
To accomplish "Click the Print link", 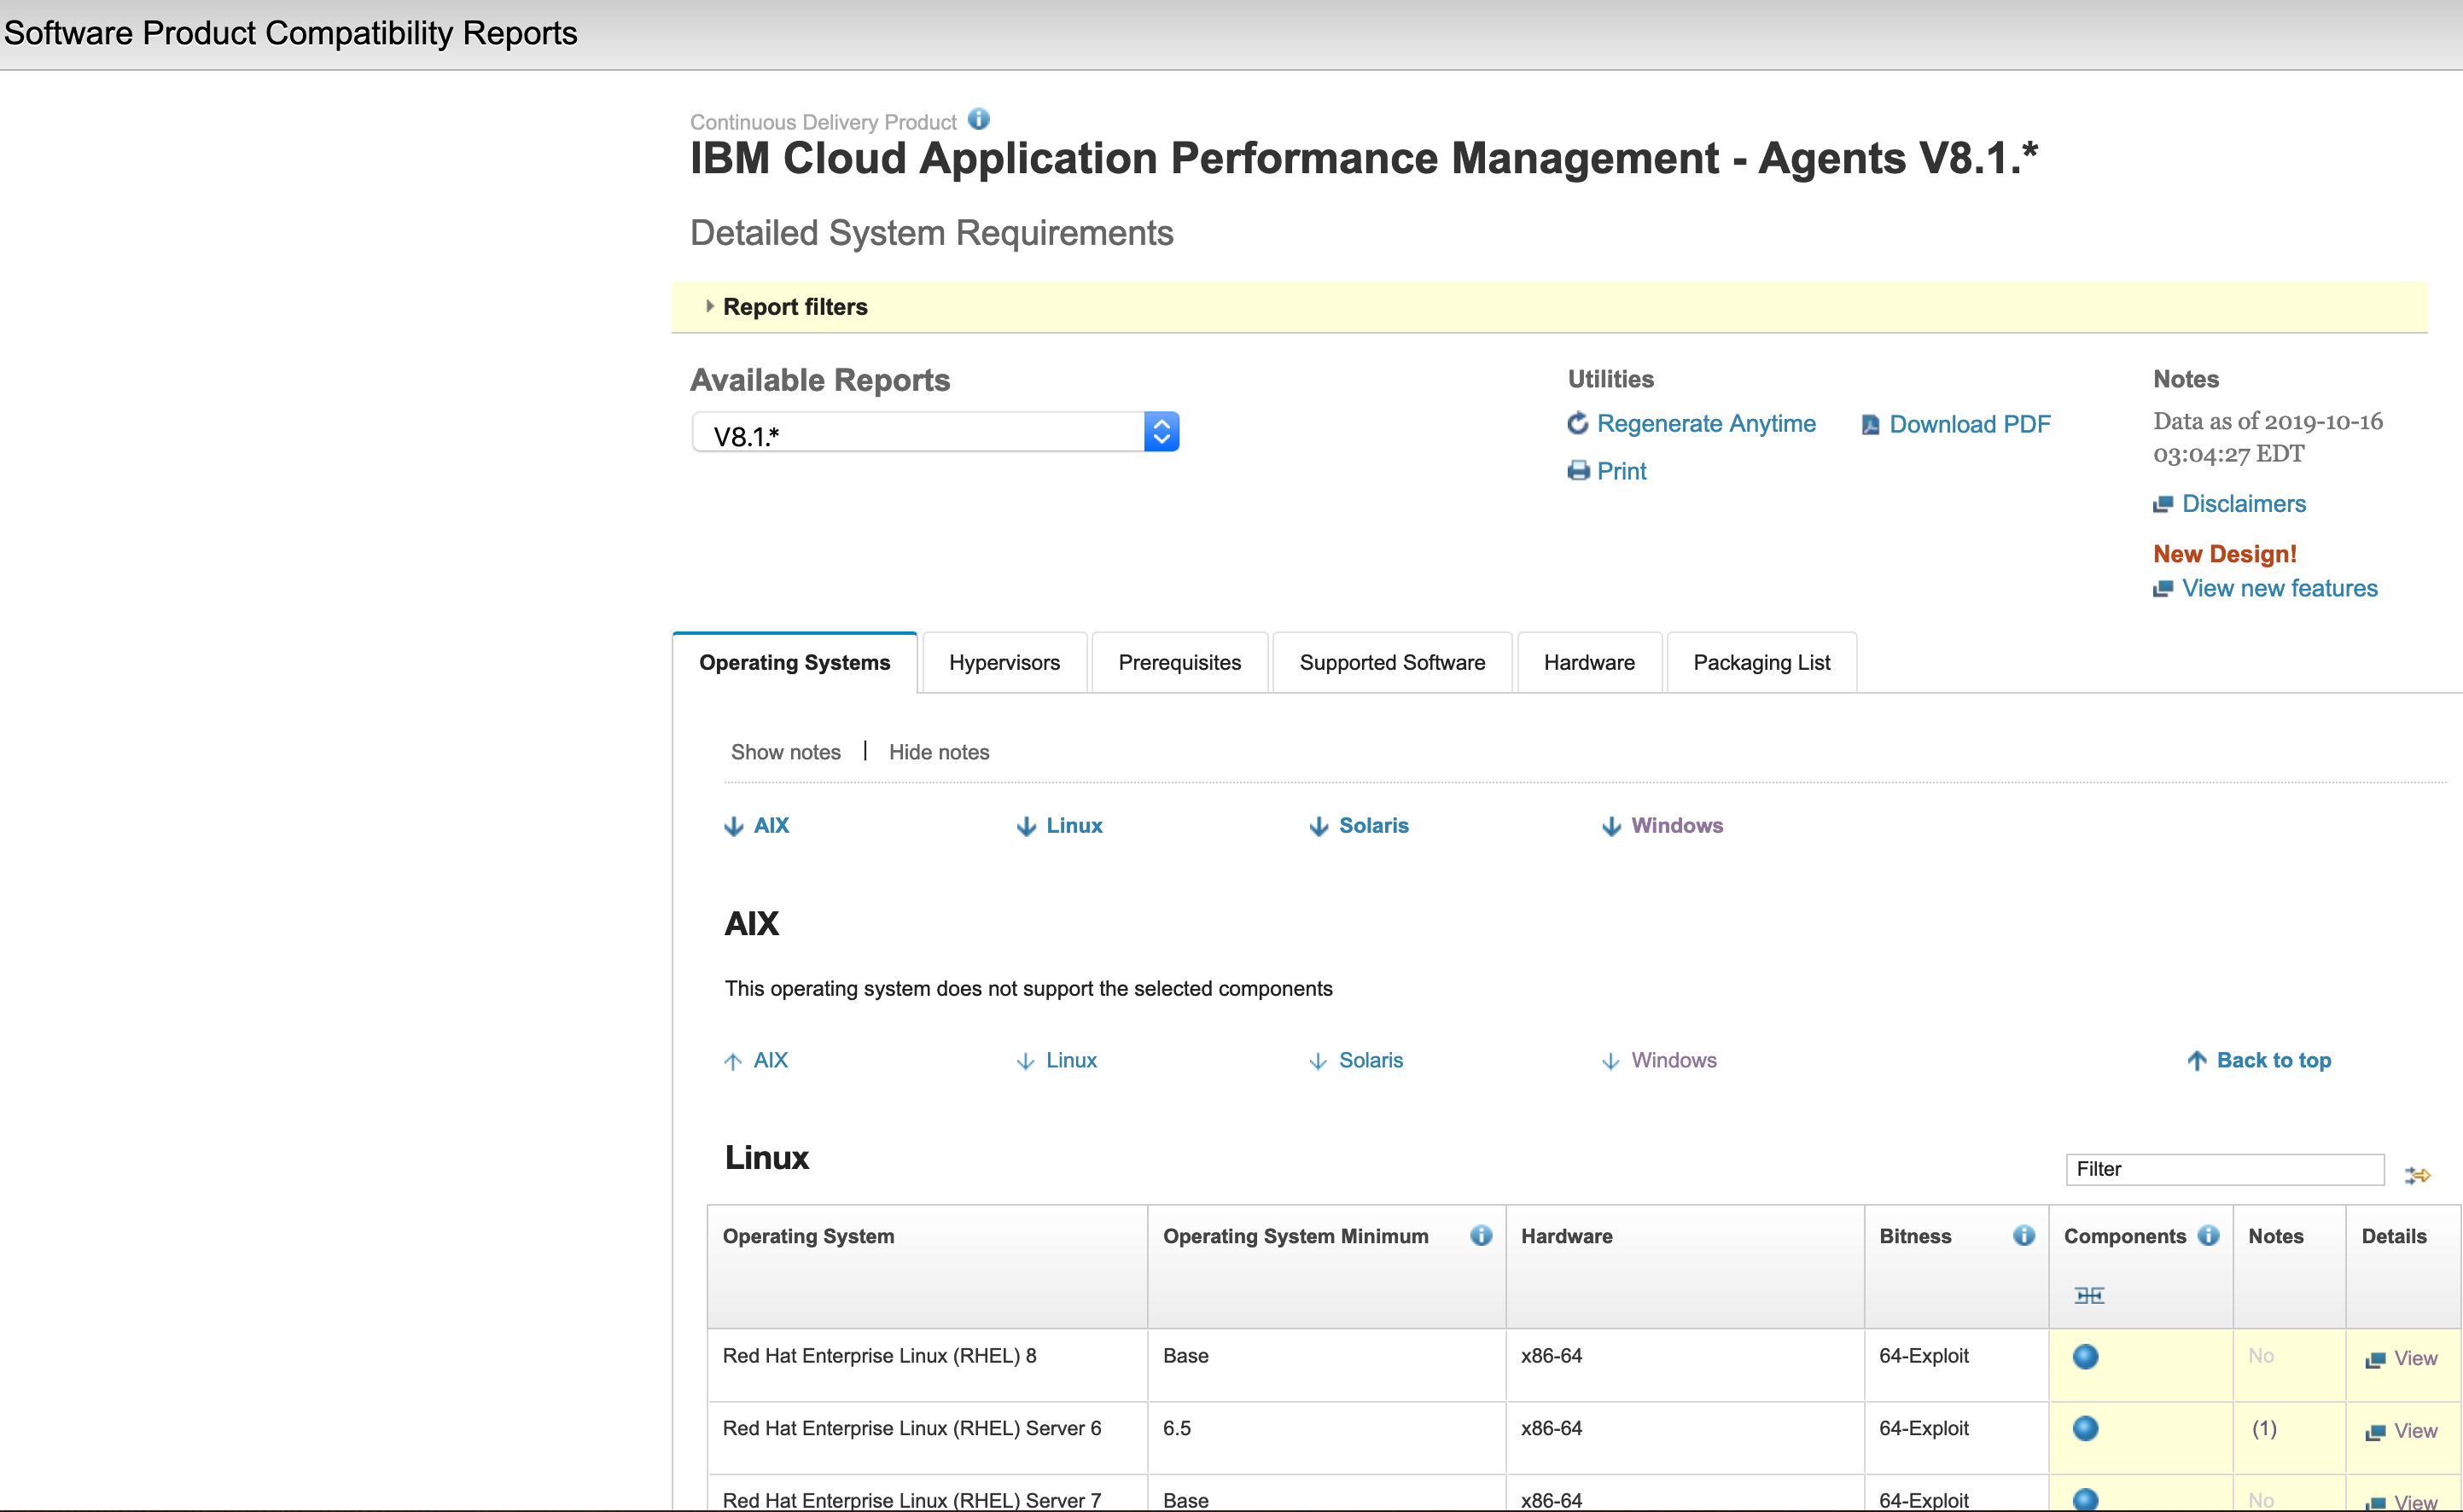I will coord(1621,471).
